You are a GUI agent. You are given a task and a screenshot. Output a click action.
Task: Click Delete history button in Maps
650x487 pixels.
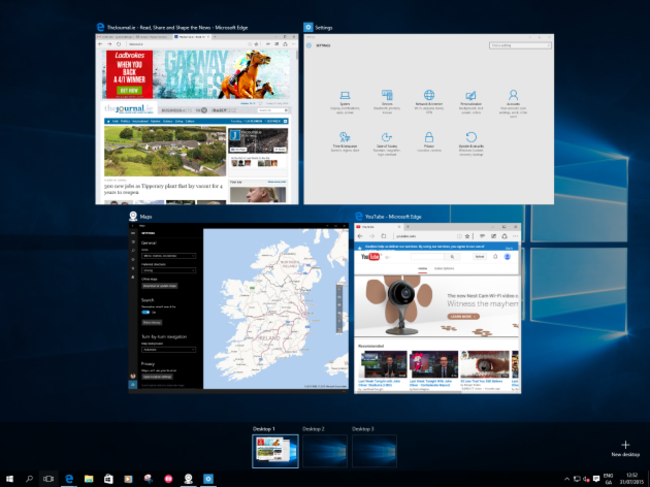(152, 322)
